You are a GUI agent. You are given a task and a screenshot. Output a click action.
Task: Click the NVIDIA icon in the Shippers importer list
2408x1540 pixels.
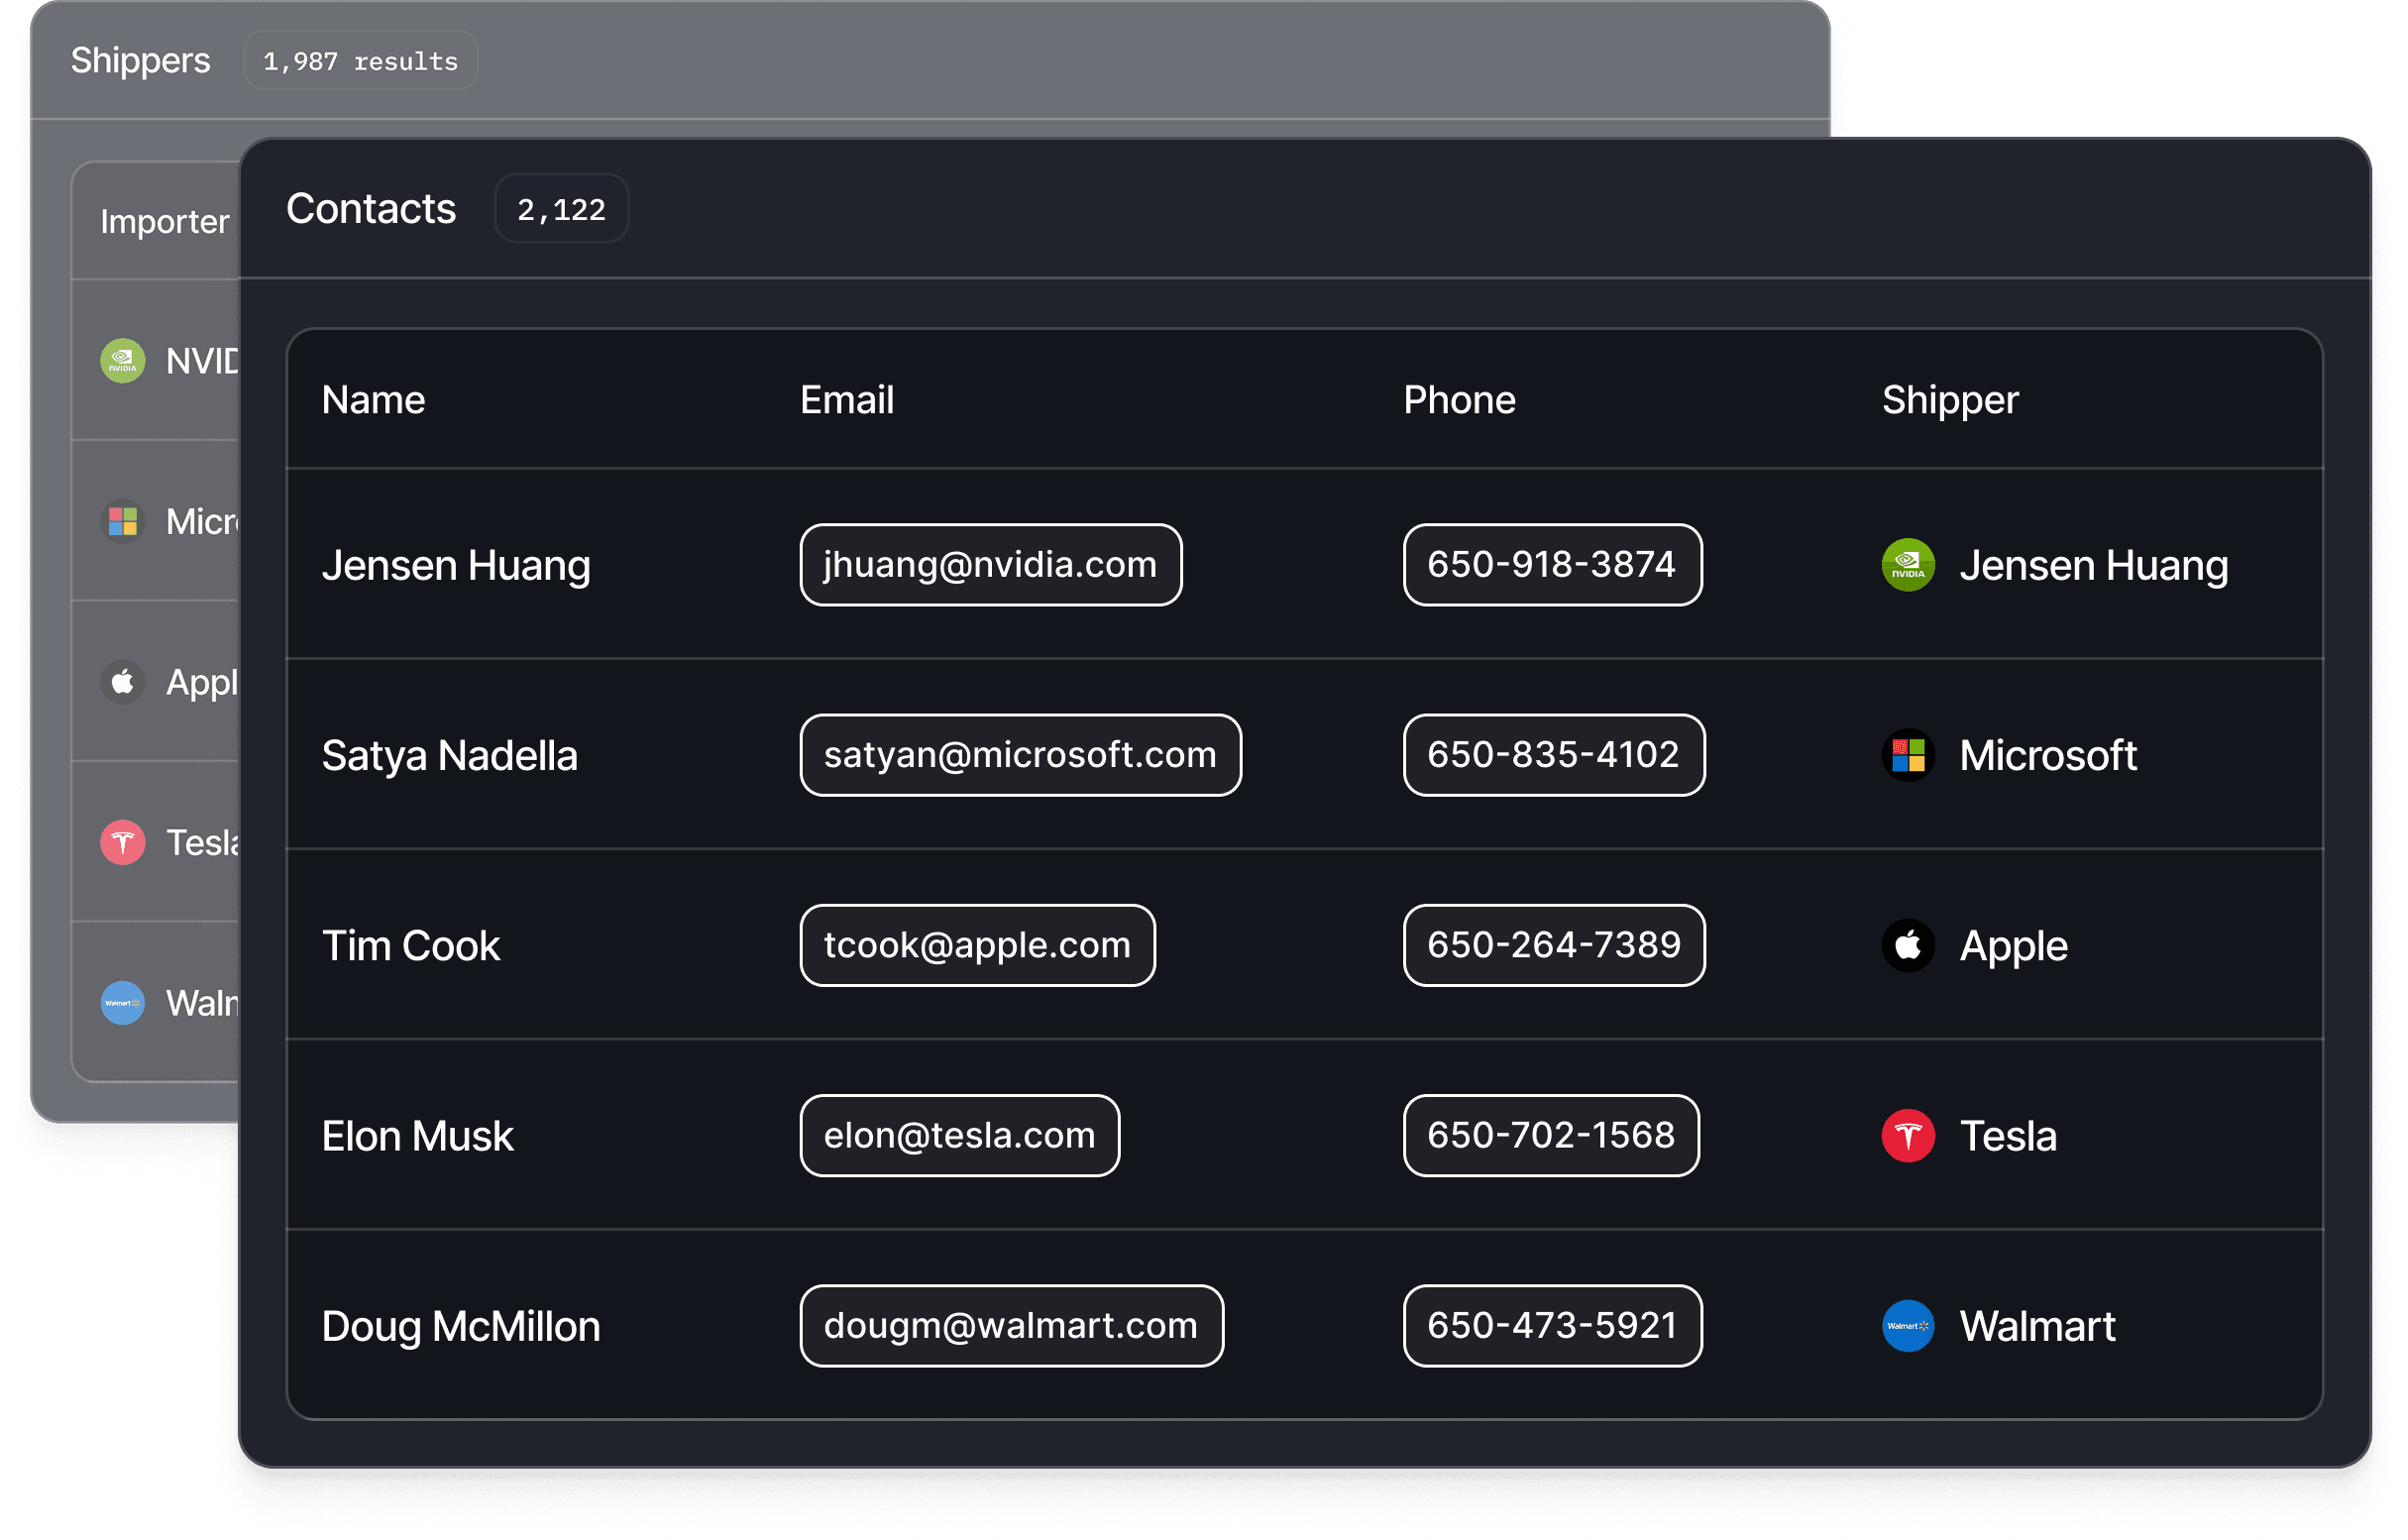pyautogui.click(x=123, y=361)
